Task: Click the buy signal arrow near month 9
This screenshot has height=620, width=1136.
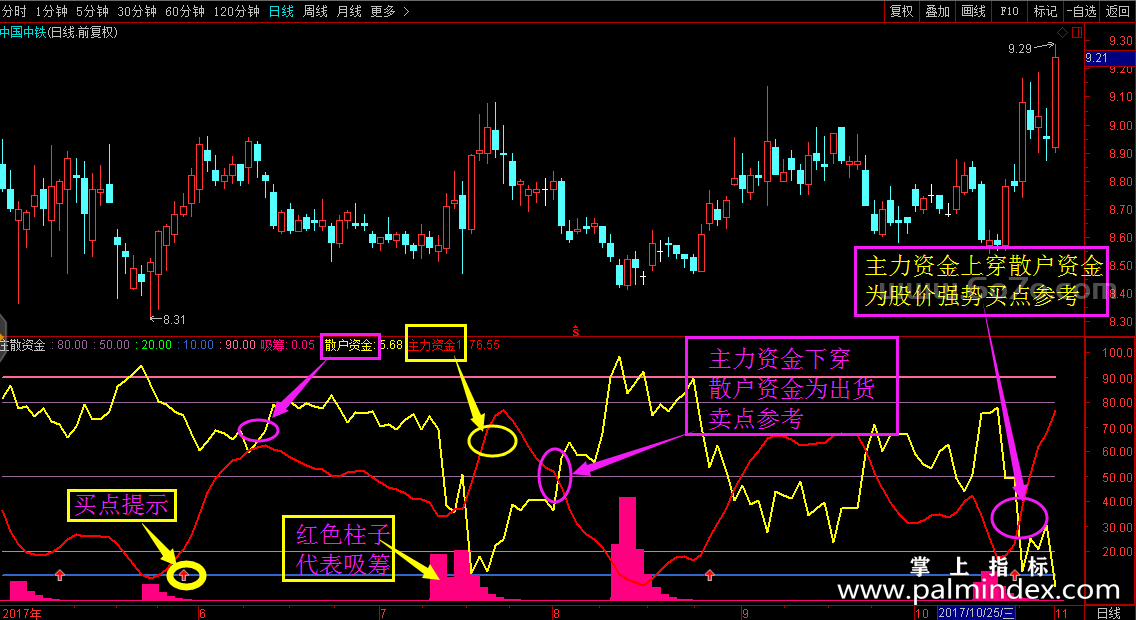Action: coord(709,575)
